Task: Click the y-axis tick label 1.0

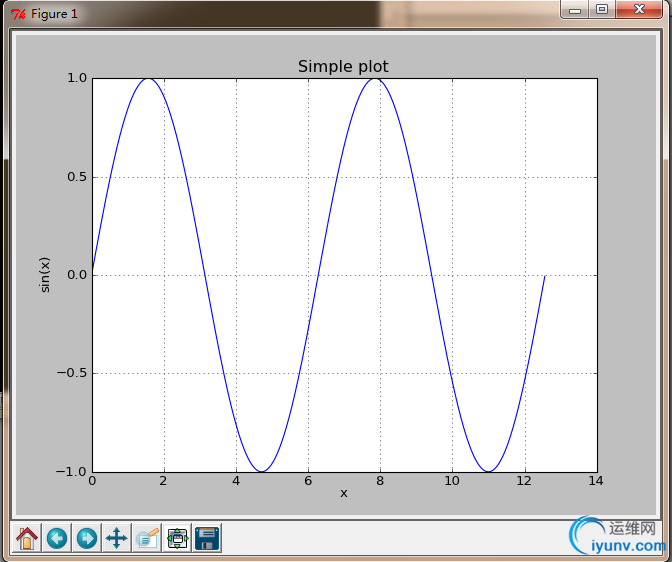Action: tap(77, 78)
